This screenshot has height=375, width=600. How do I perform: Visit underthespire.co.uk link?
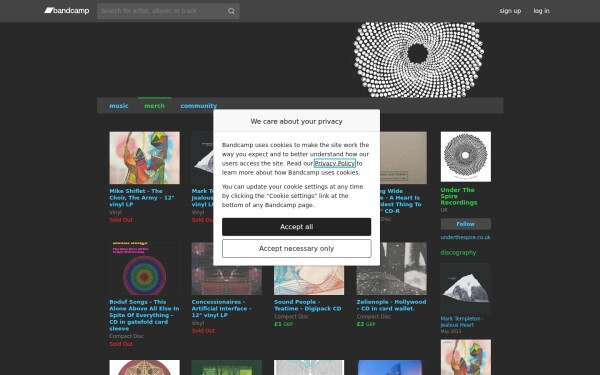(x=465, y=237)
